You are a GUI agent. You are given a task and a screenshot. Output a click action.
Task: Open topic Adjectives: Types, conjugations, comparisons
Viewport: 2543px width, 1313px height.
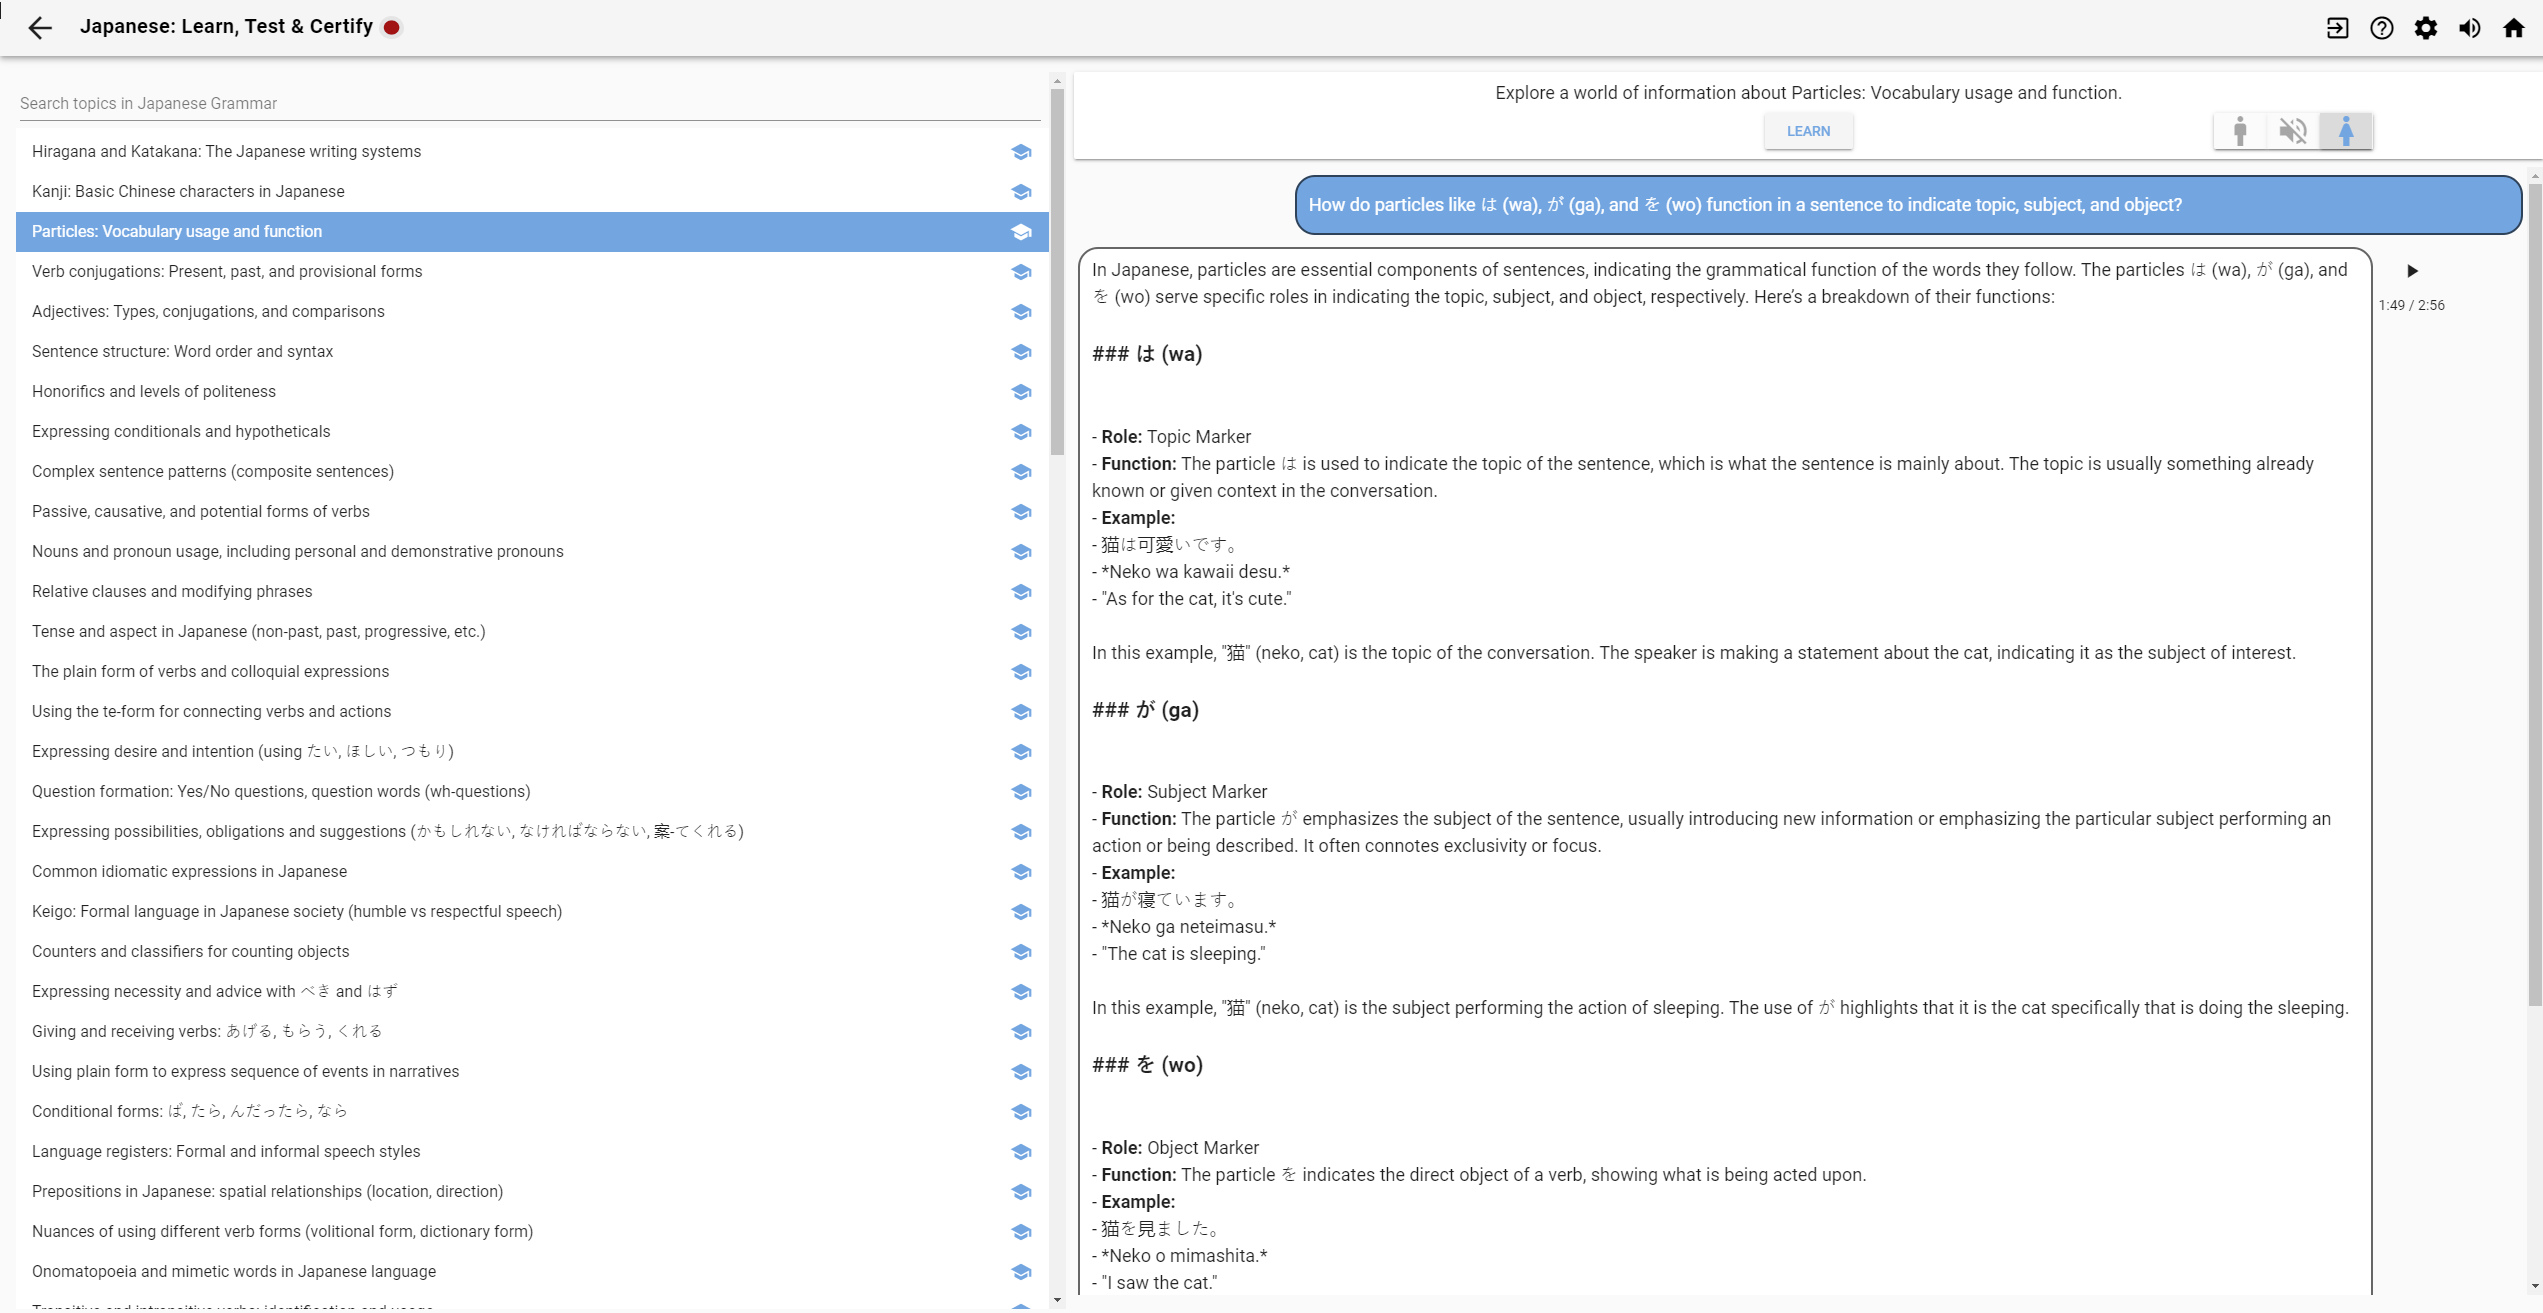click(532, 311)
